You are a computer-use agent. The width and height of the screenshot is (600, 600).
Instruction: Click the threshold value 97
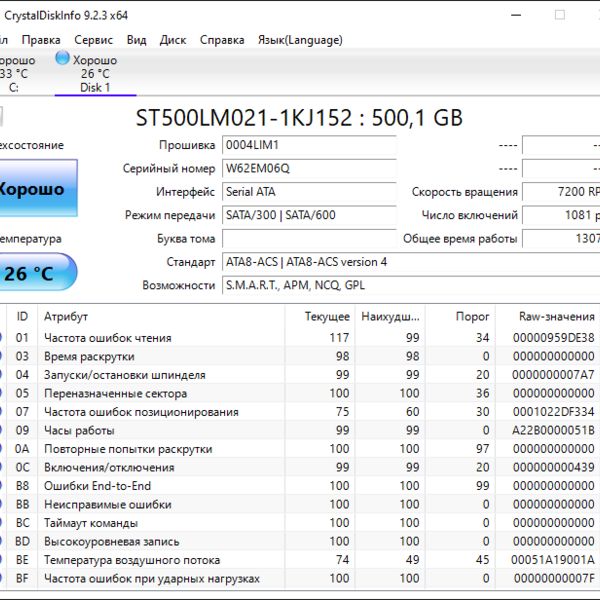tap(483, 449)
